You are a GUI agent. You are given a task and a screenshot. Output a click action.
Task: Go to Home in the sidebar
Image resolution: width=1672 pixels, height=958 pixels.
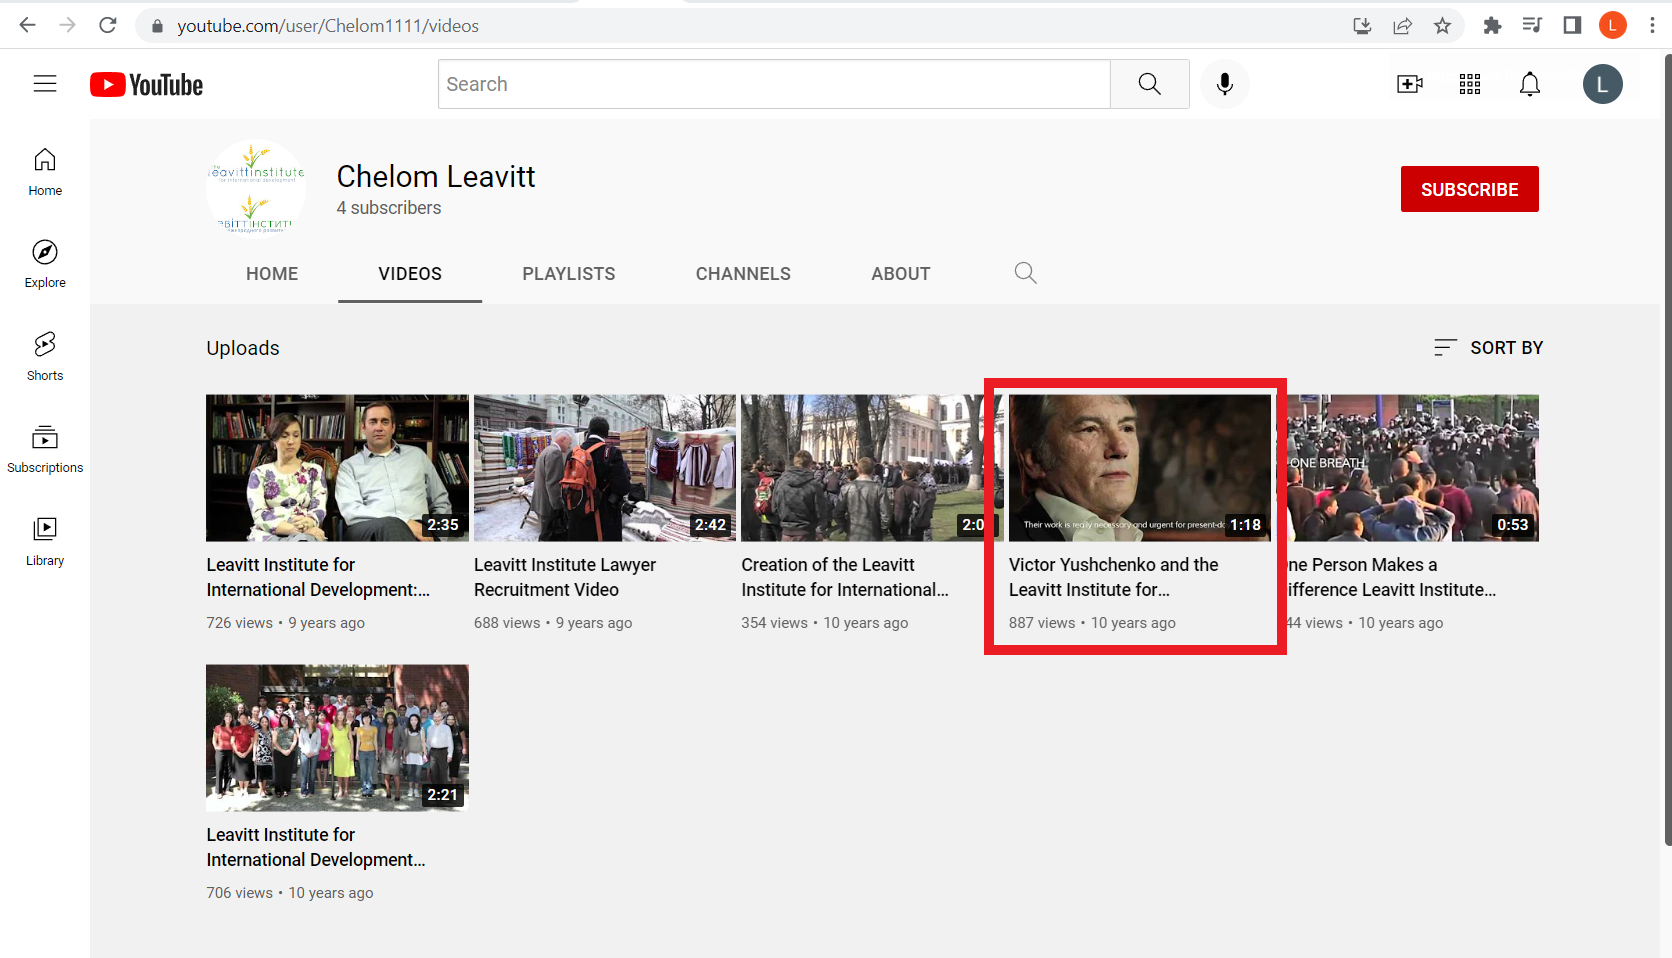[45, 172]
